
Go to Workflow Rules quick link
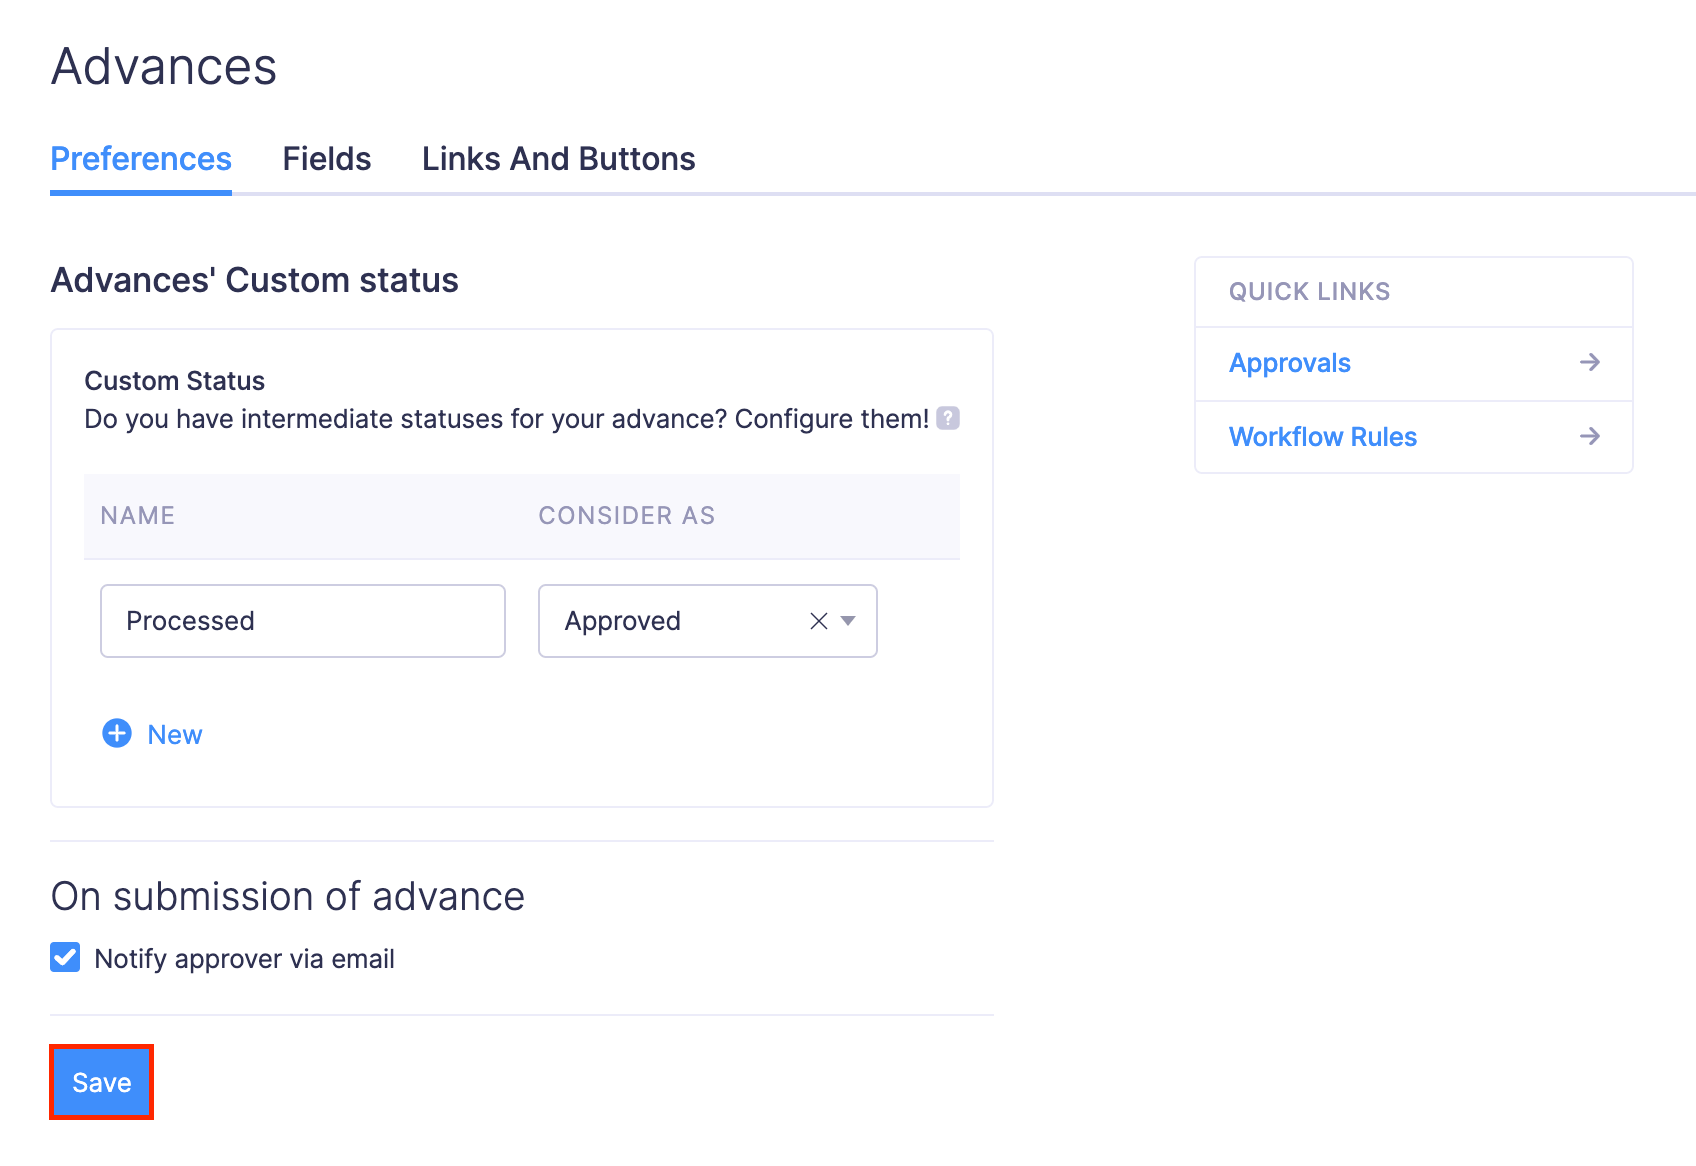(1322, 437)
